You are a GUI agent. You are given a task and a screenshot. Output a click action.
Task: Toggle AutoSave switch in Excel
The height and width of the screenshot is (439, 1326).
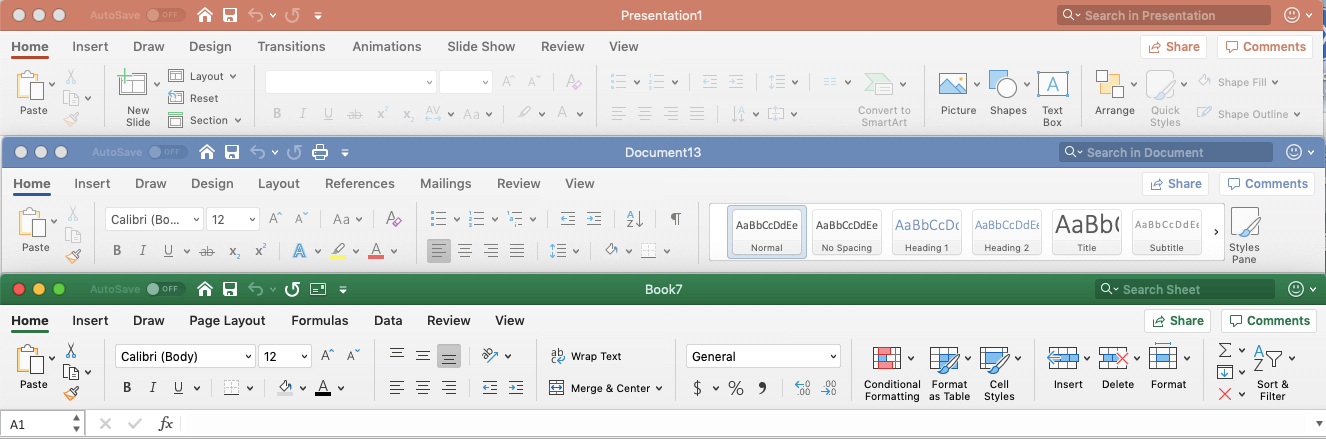165,289
